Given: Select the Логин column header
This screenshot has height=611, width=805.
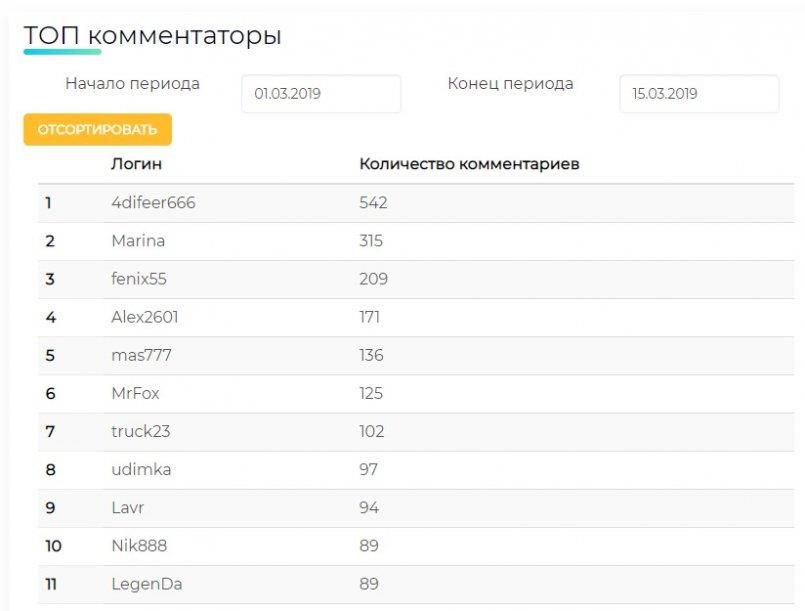Looking at the screenshot, I should pos(137,164).
